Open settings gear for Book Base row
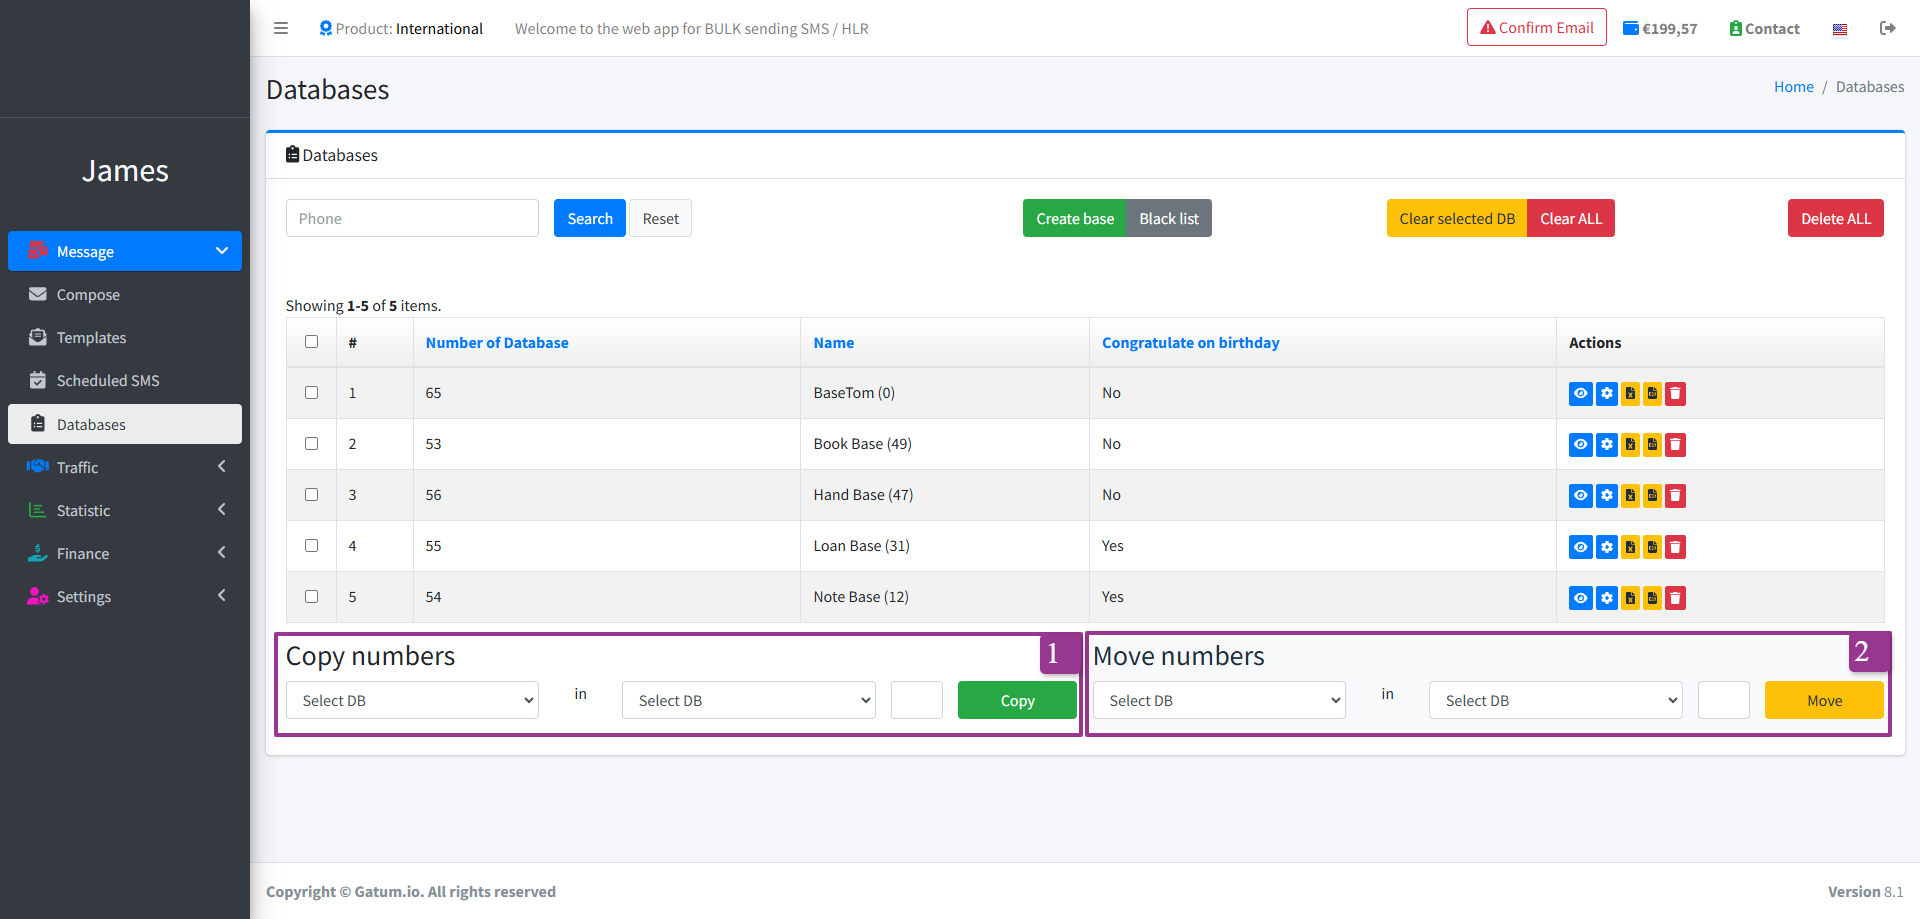The image size is (1920, 919). pyautogui.click(x=1607, y=444)
